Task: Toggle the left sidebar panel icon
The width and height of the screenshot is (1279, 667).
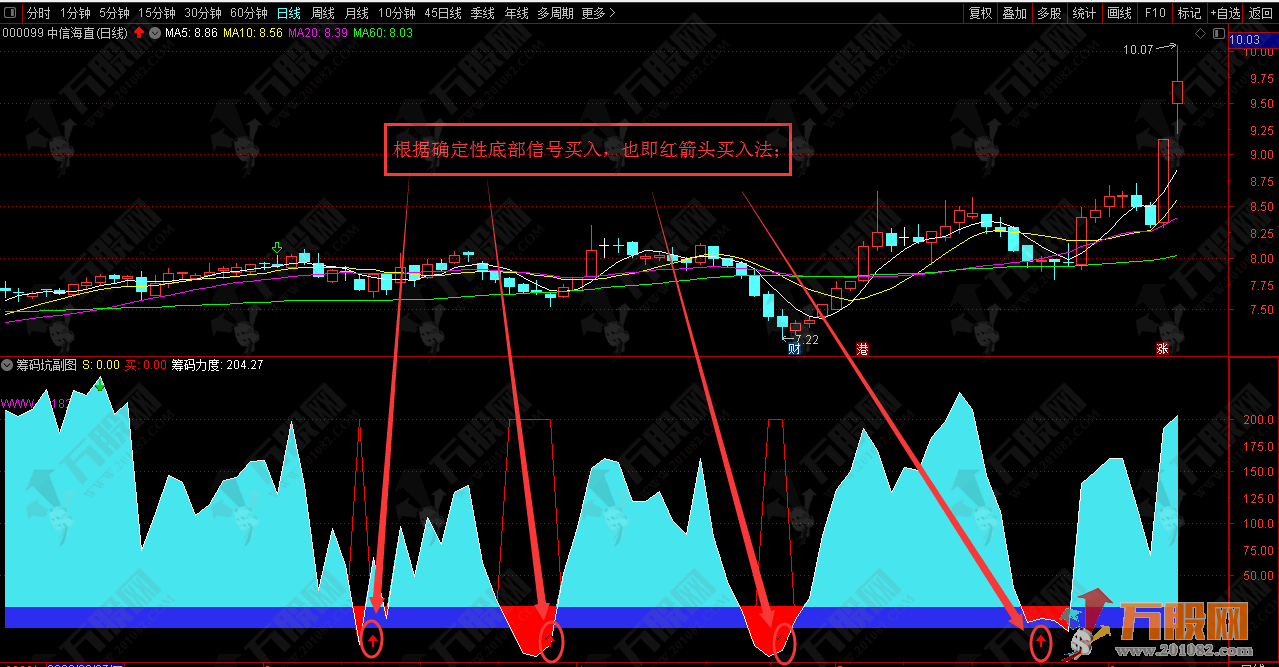Action: (11, 13)
